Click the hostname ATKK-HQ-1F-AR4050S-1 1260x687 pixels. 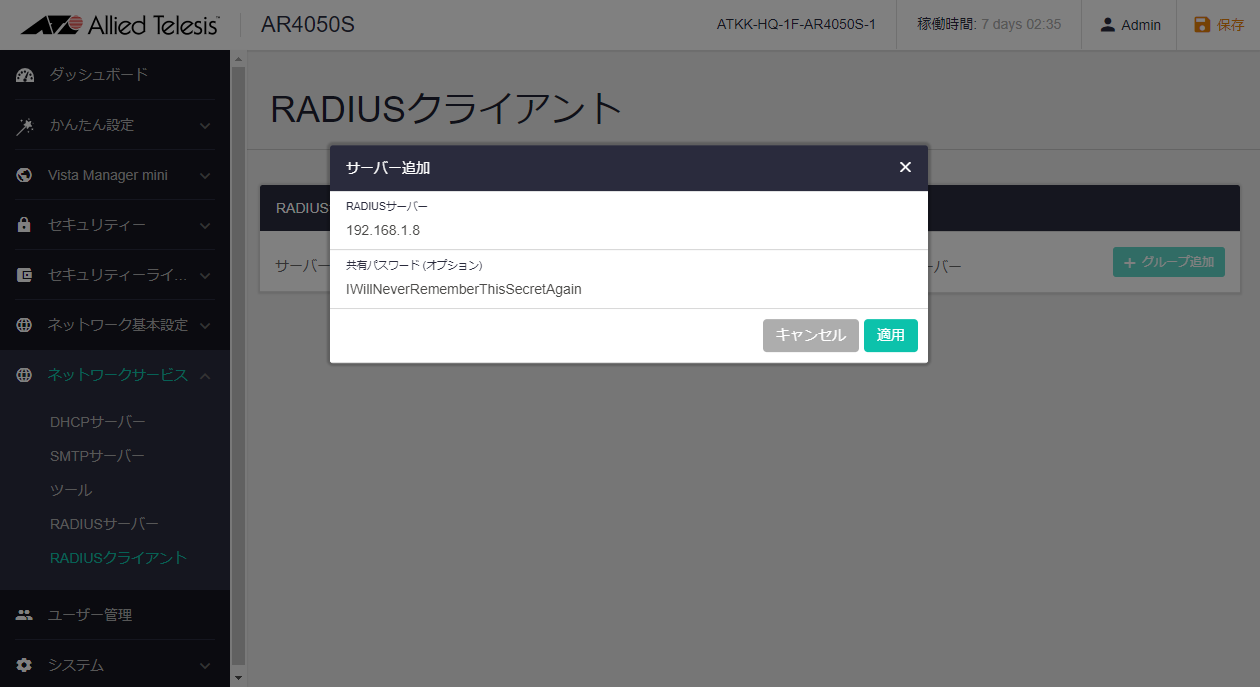coord(796,25)
